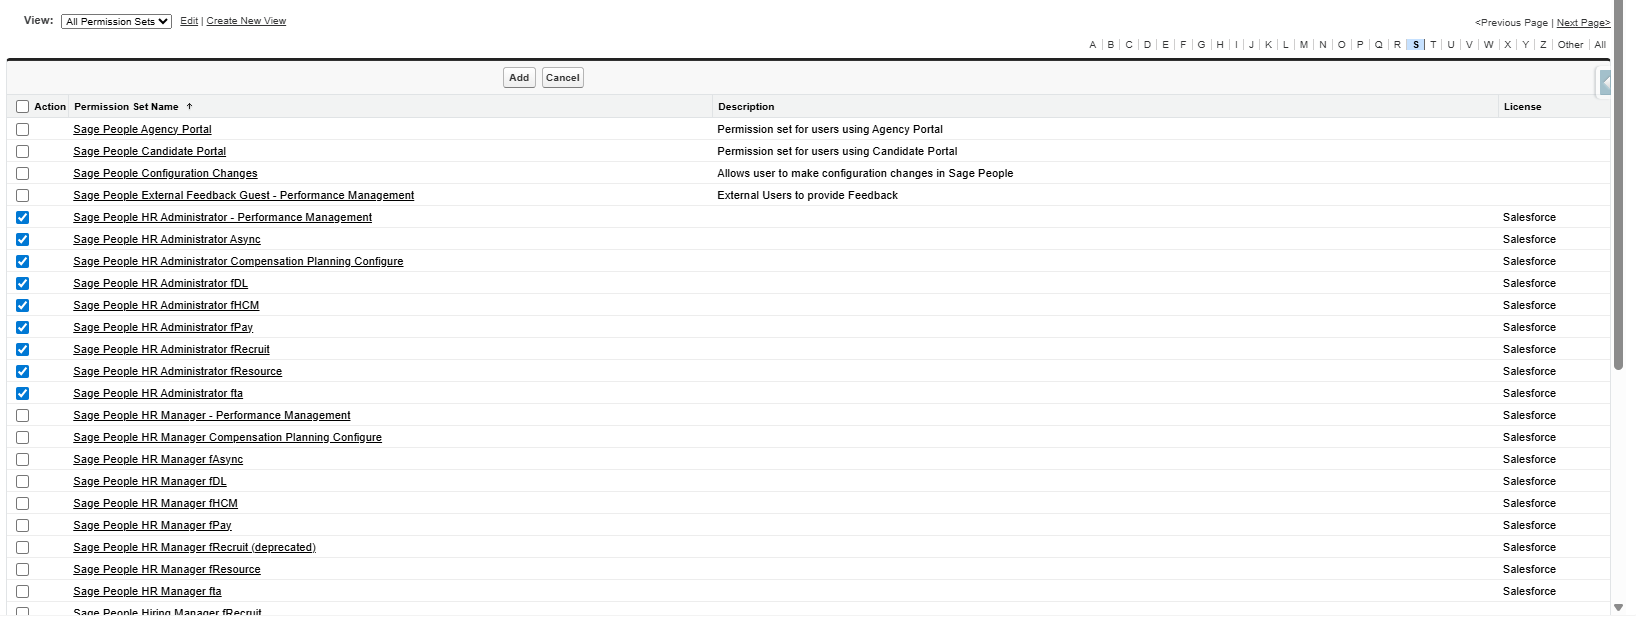Image resolution: width=1636 pixels, height=622 pixels.
Task: Uncheck Sage People HR Administrator fPay
Action: click(22, 327)
